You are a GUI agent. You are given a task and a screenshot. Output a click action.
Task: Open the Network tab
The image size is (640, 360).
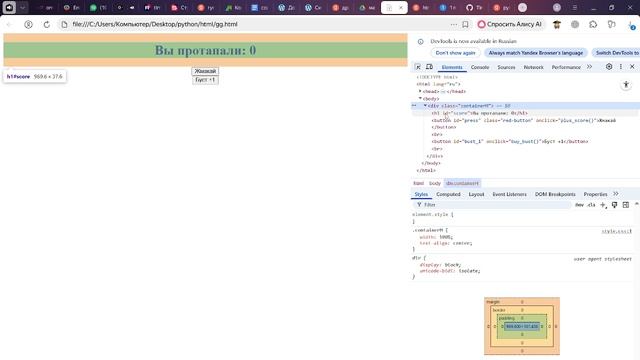pyautogui.click(x=533, y=67)
